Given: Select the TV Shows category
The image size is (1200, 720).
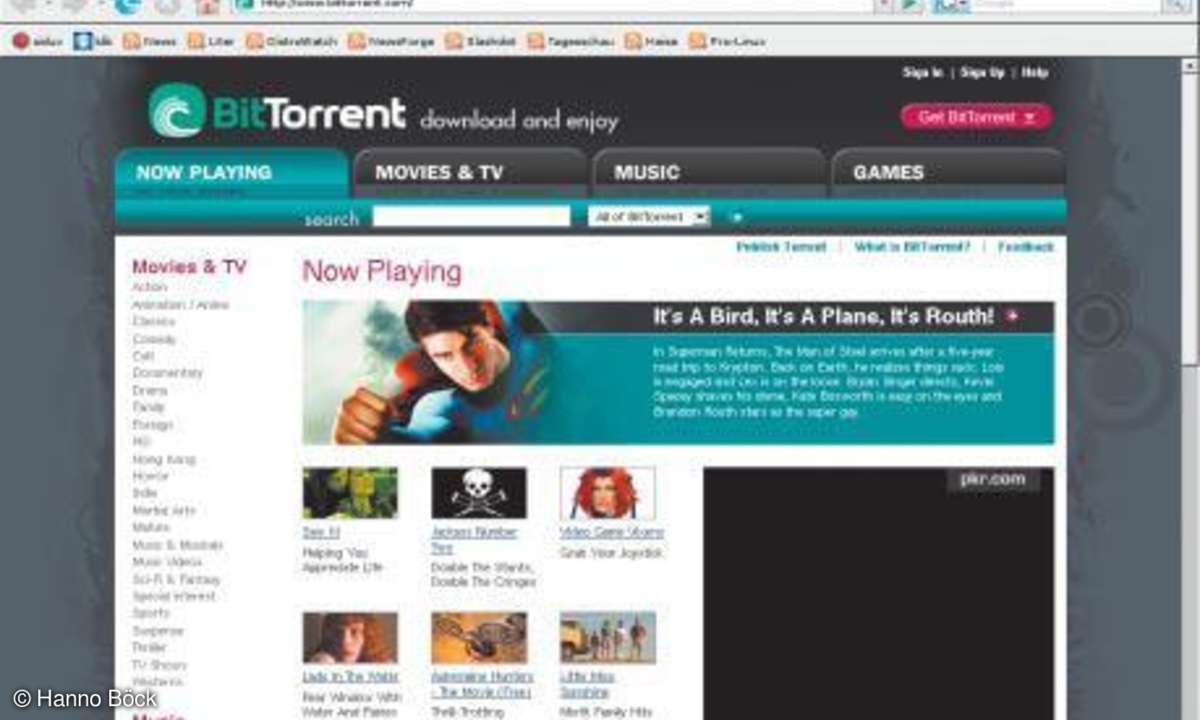Looking at the screenshot, I should tap(159, 665).
